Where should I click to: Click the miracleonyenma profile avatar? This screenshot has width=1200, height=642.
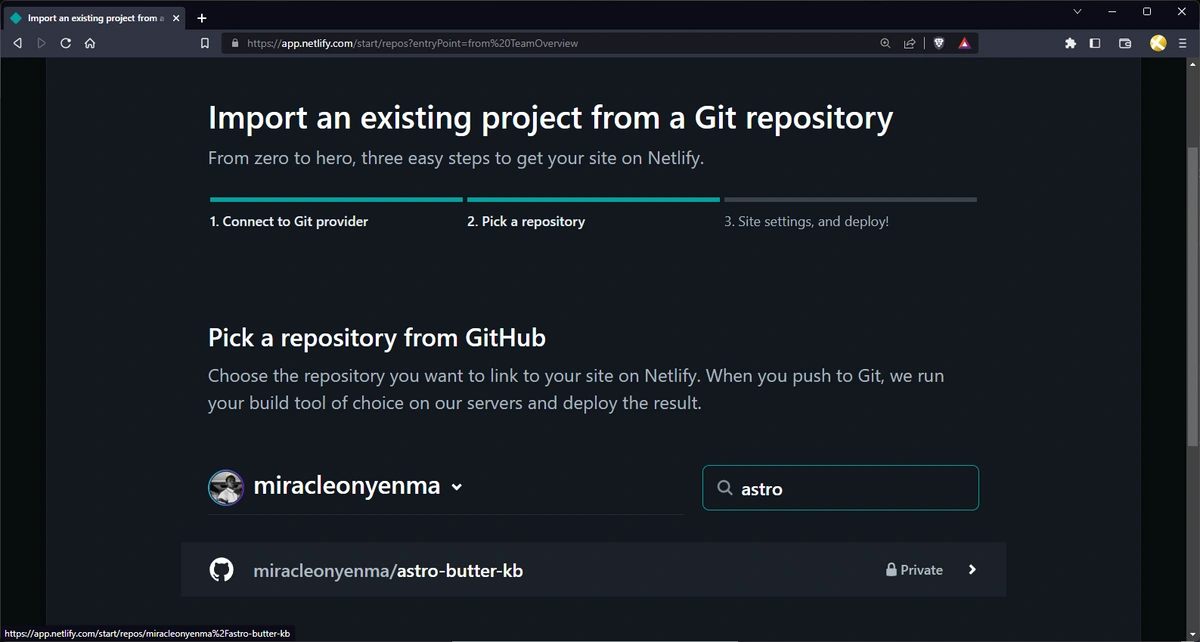click(226, 487)
